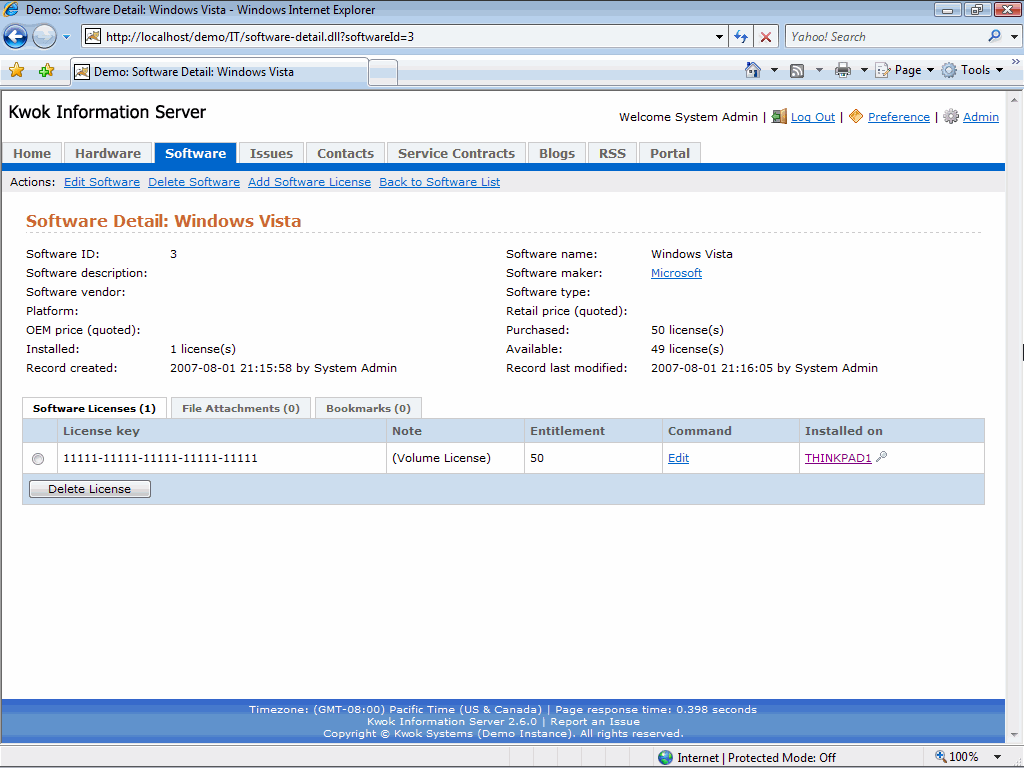Click the Internet zone globe icon
This screenshot has width=1024, height=768.
[x=665, y=758]
